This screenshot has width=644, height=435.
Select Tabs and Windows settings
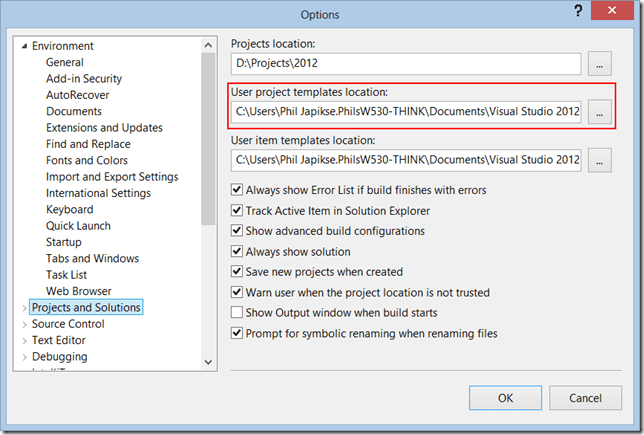(92, 258)
